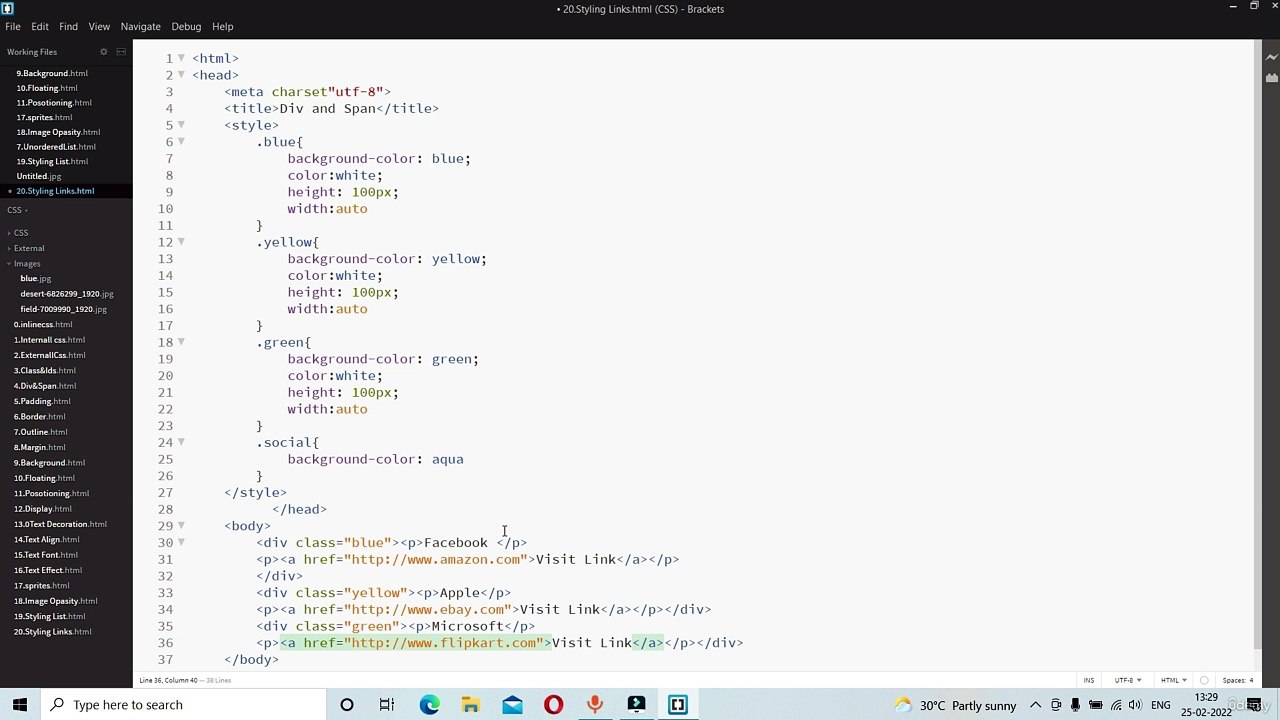This screenshot has height=720, width=1280.
Task: Open Live Preview lightning icon
Action: [1271, 58]
